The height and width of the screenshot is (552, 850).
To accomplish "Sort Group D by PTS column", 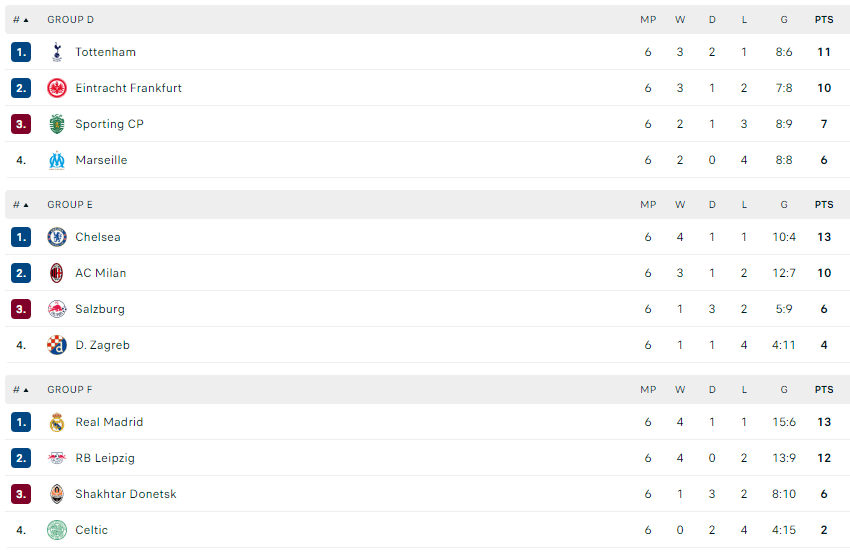I will point(823,20).
